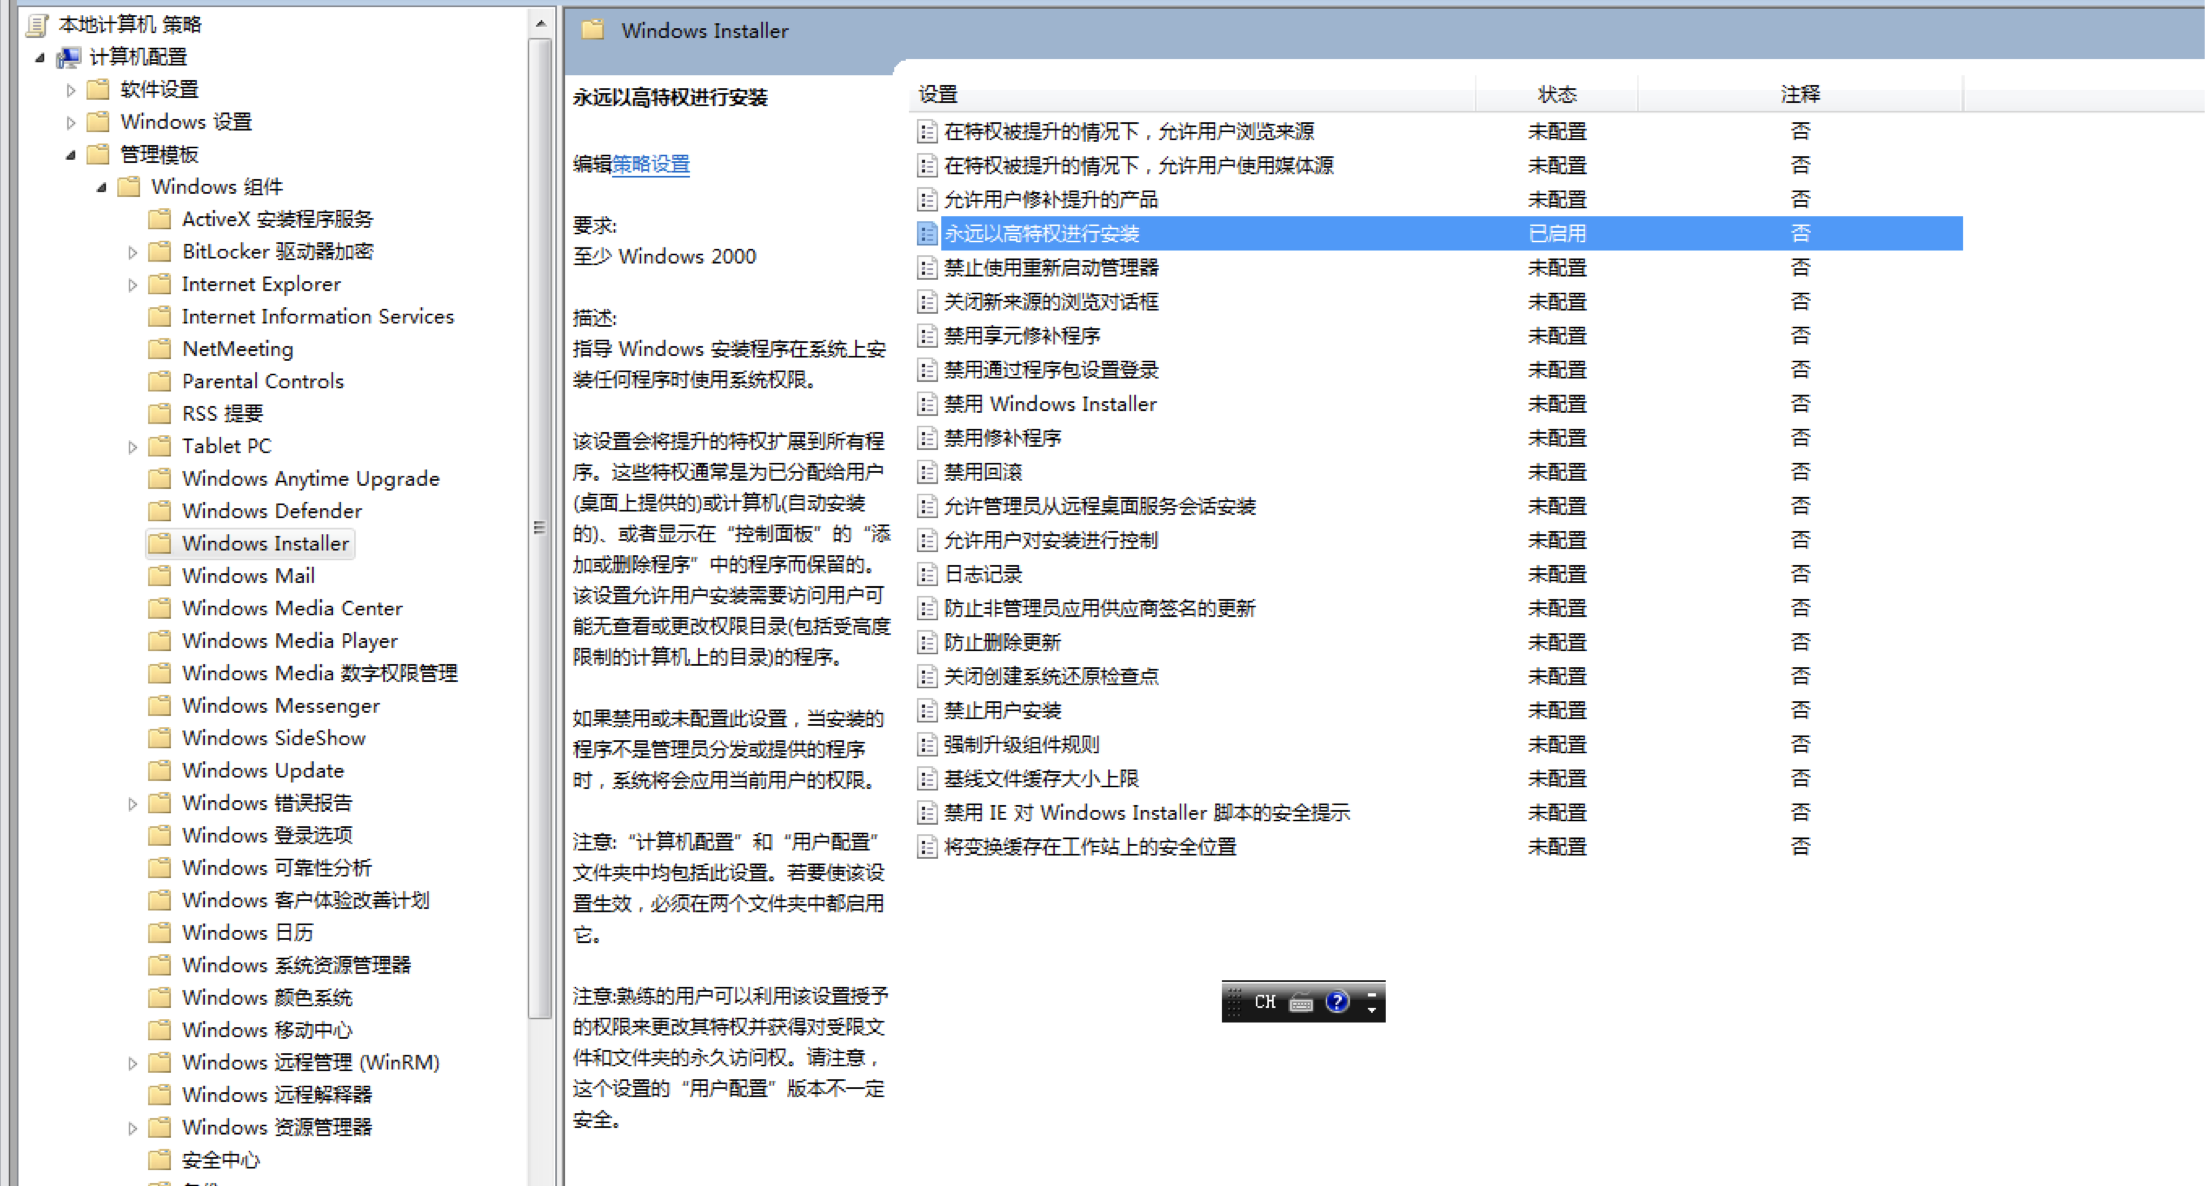
Task: Collapse the 计算机配置 node
Action: click(40, 58)
